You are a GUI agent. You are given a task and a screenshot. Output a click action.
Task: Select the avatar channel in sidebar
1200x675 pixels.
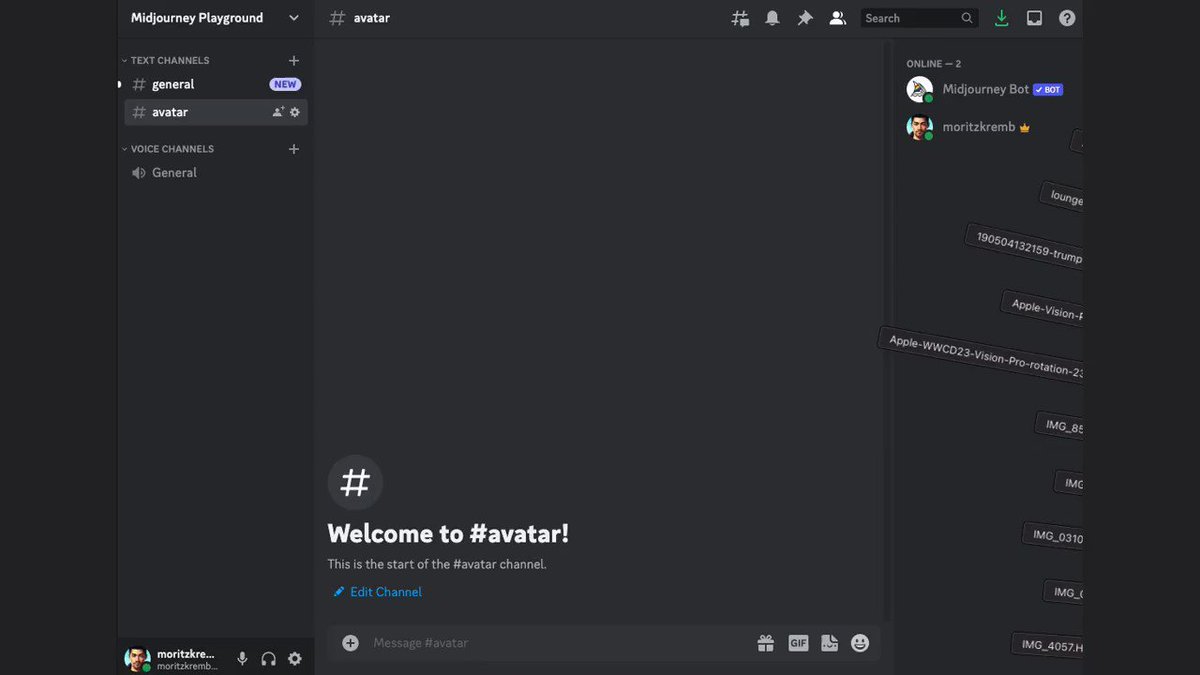pos(215,112)
